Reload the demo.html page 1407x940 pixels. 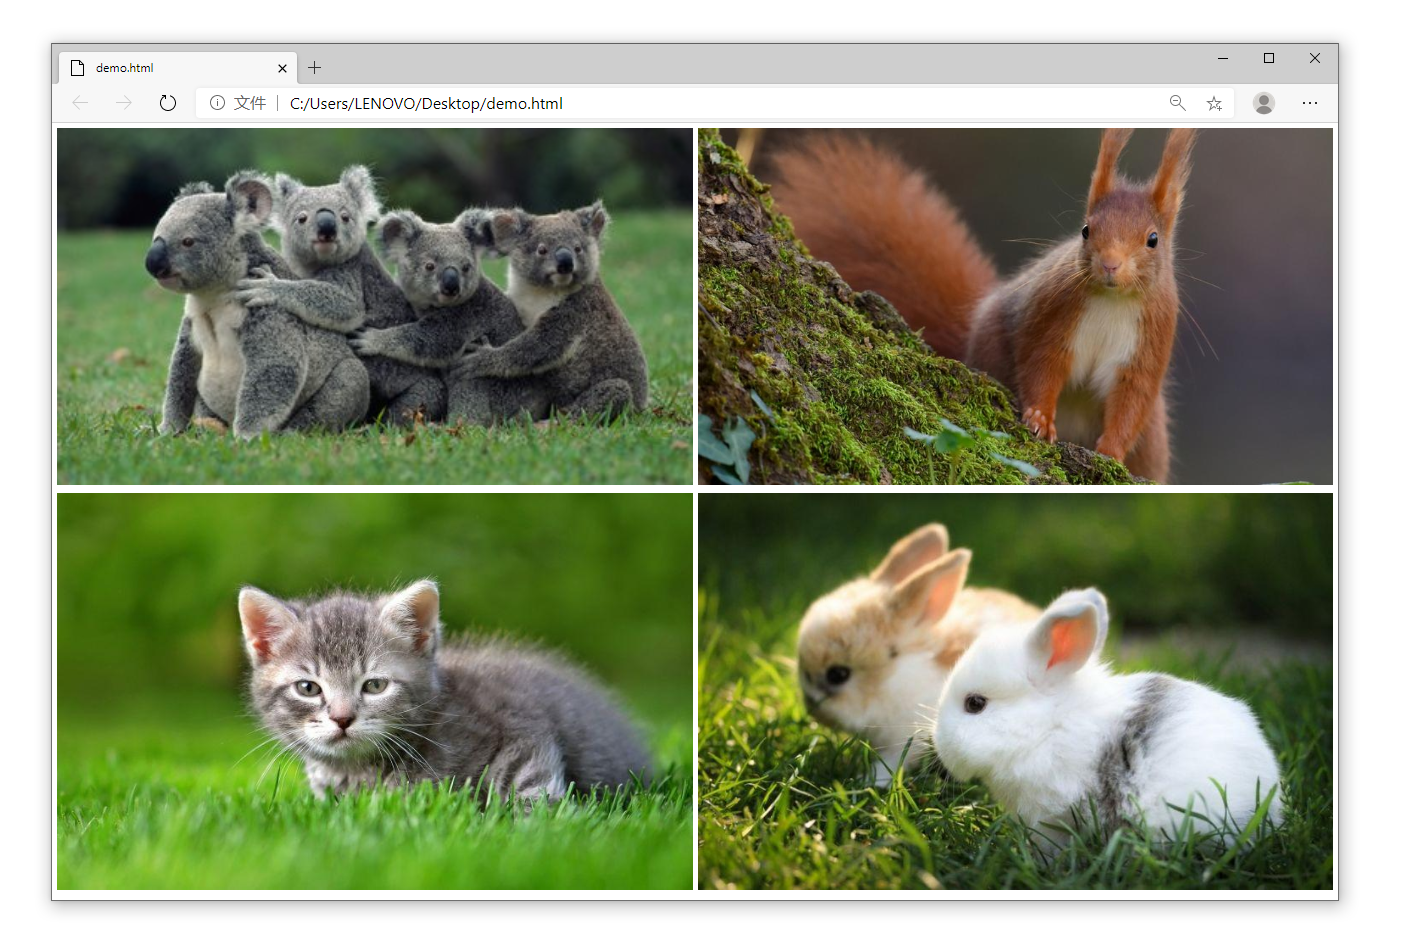point(168,103)
